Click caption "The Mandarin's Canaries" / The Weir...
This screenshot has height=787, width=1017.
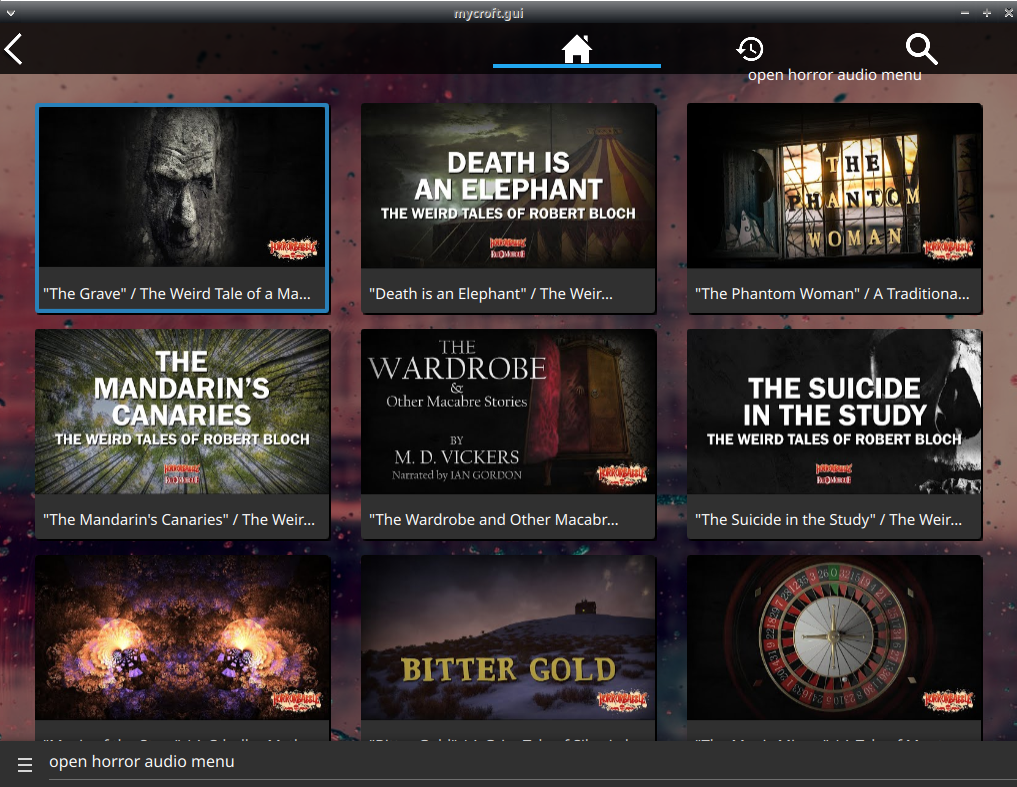[179, 520]
